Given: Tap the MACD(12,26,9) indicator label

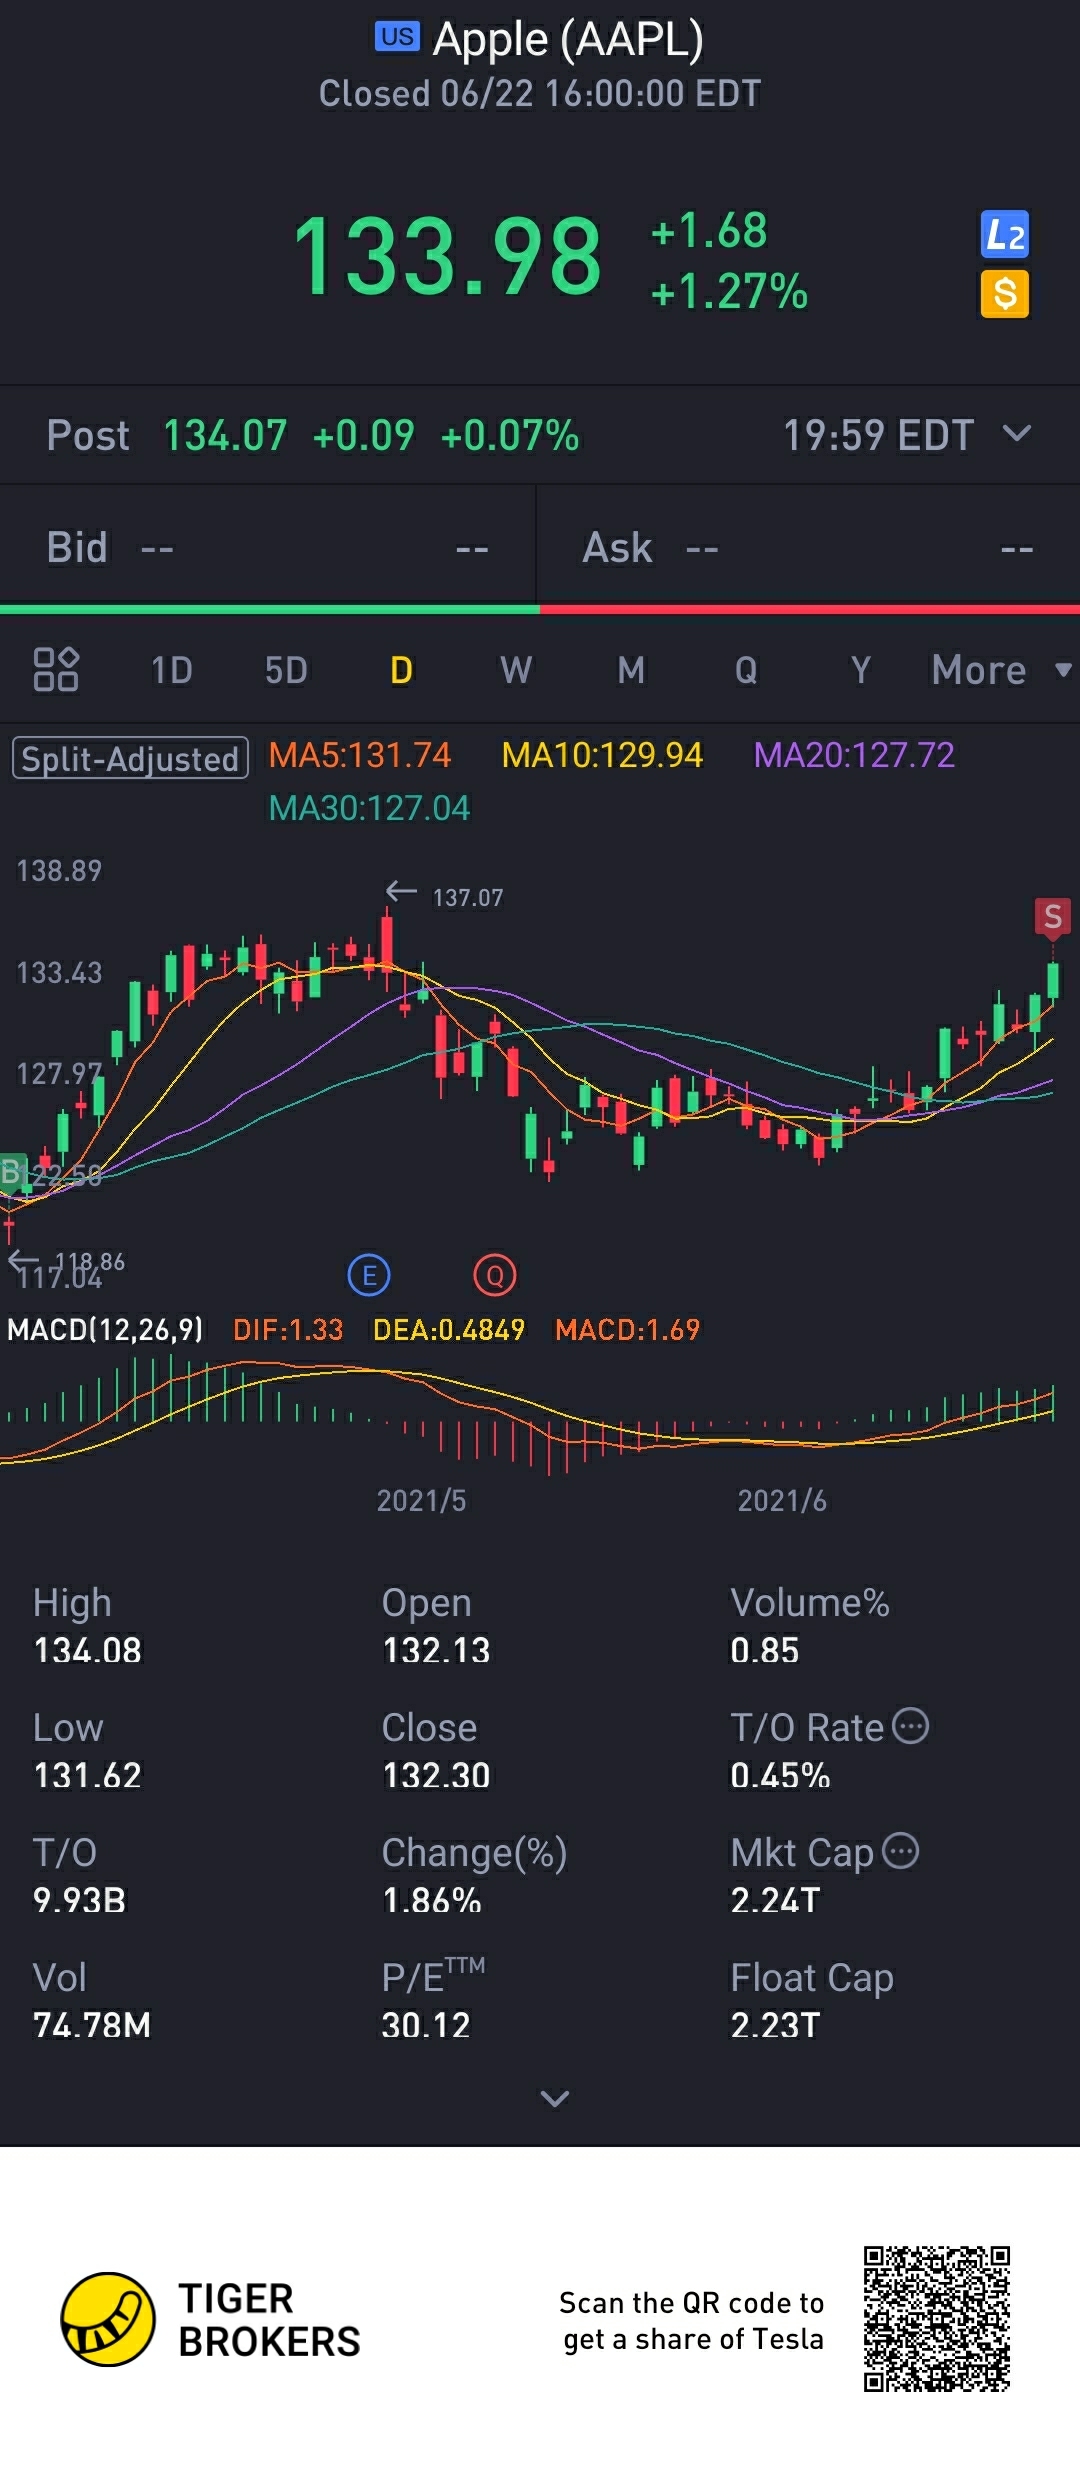Looking at the screenshot, I should (x=105, y=1329).
